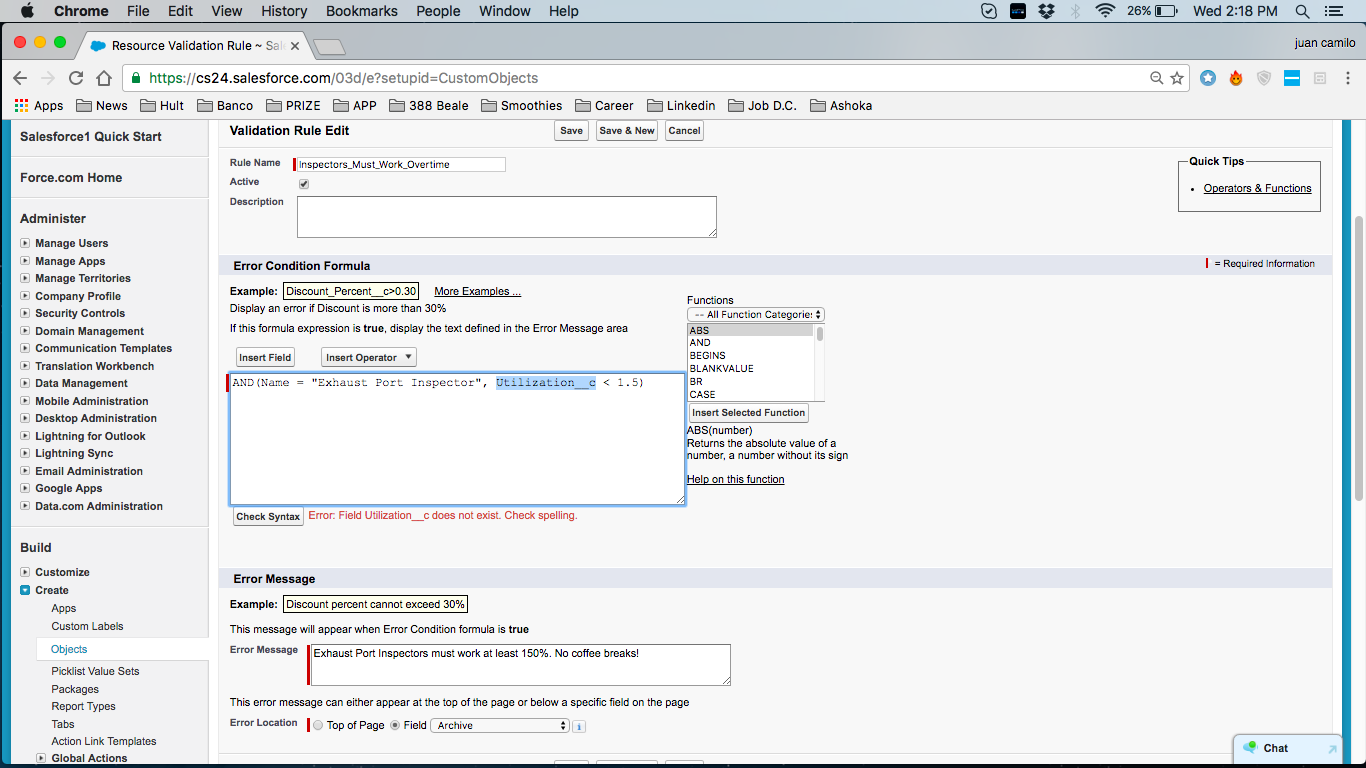
Task: Click the browser address bar URL
Action: (343, 78)
